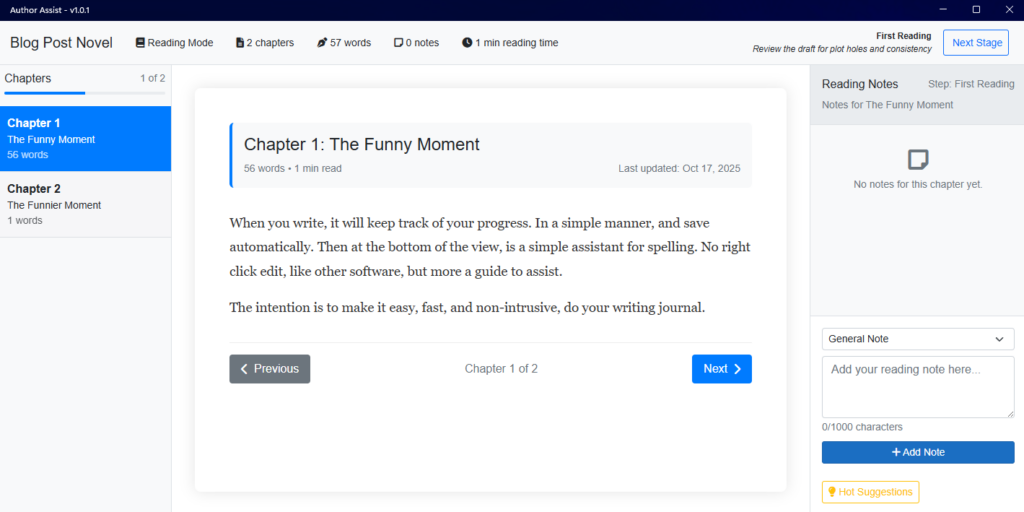Click the clock icon beside reading time
The image size is (1024, 512).
[x=467, y=43]
